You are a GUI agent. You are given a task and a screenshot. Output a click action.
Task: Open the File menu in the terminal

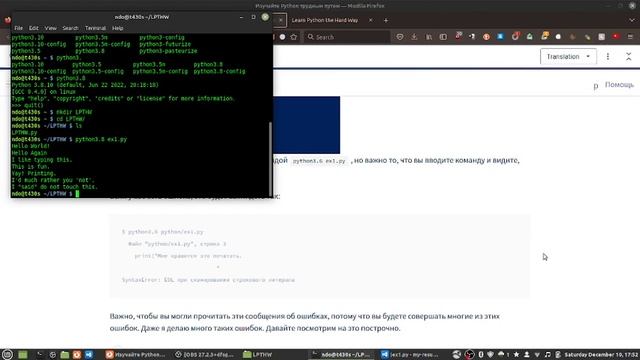point(18,28)
